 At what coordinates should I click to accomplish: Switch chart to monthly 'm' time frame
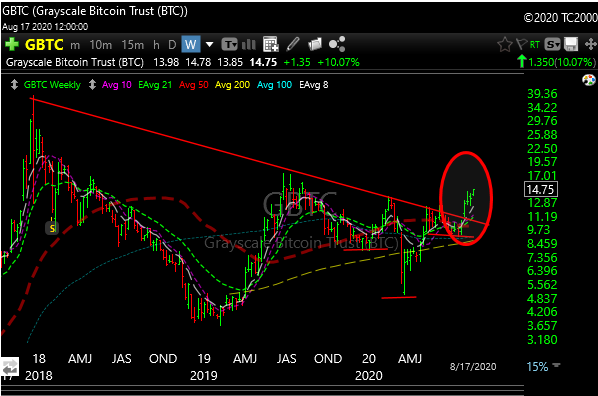coord(75,45)
